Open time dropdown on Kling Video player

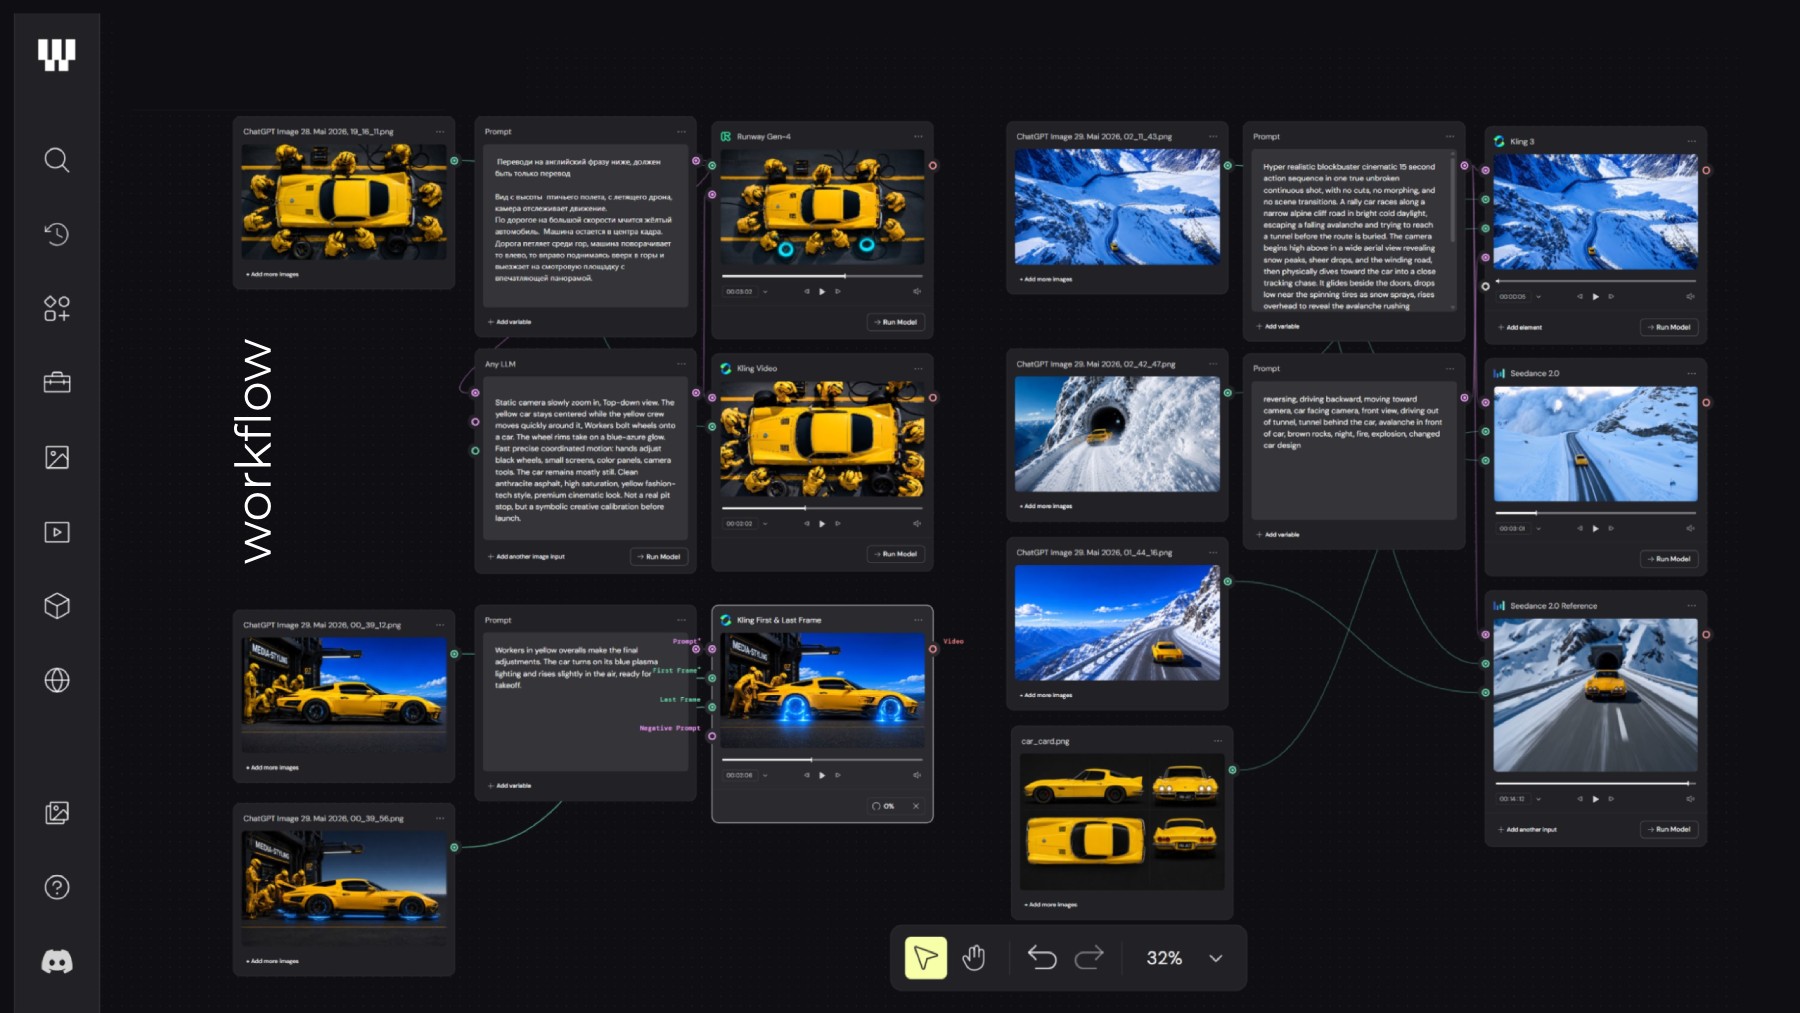765,524
